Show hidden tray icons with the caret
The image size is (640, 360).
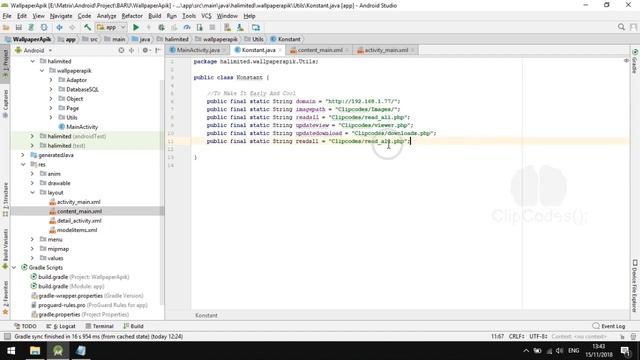pos(526,351)
